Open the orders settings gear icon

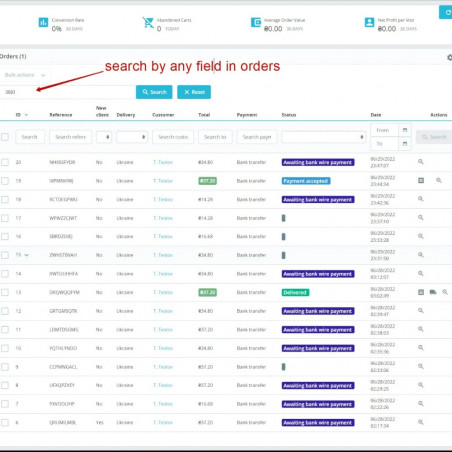(449, 58)
